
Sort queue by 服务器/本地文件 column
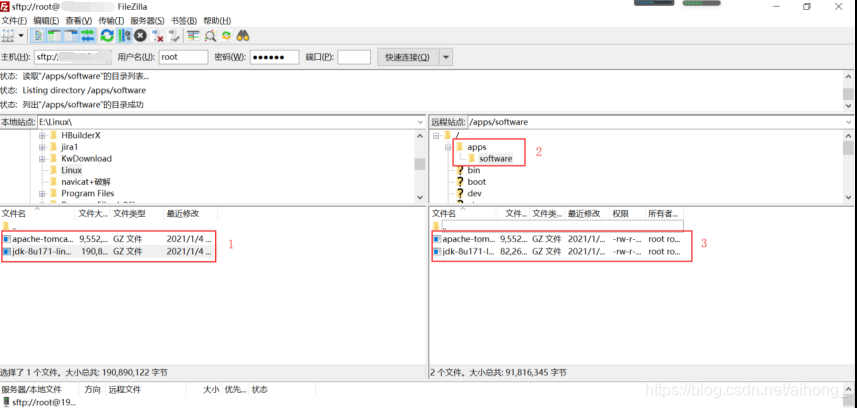click(32, 389)
